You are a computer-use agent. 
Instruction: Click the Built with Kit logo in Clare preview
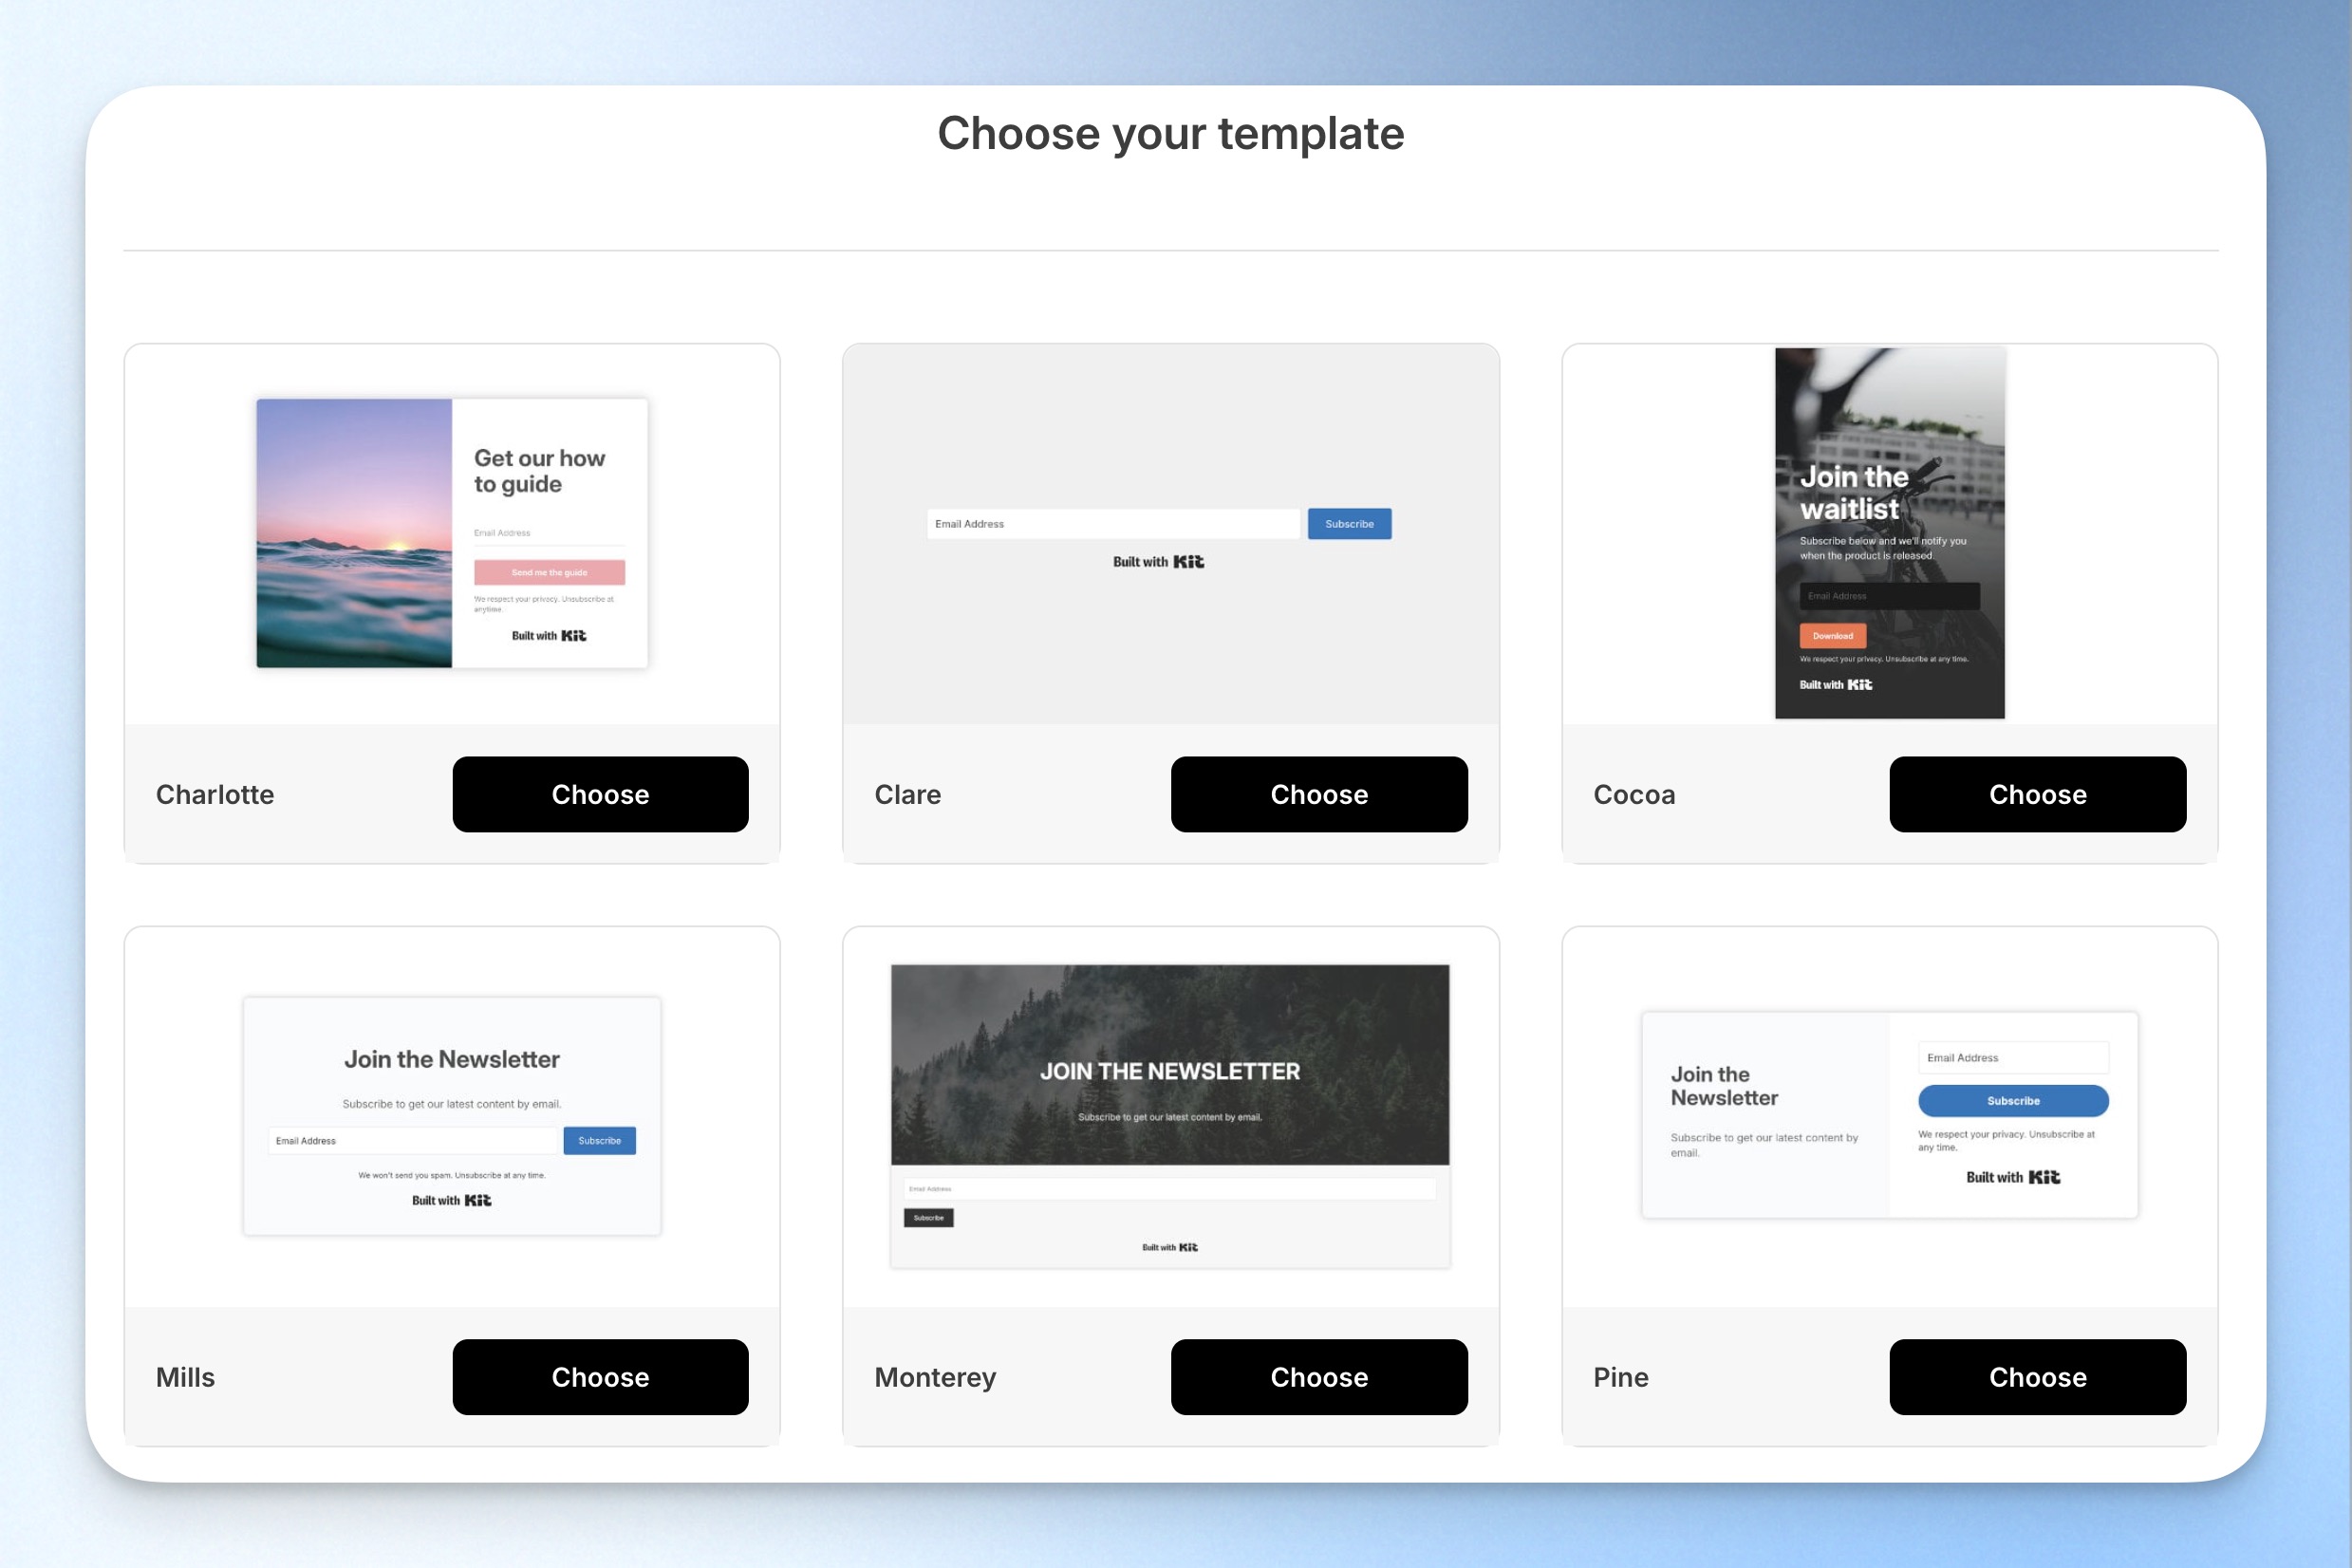coord(1158,562)
